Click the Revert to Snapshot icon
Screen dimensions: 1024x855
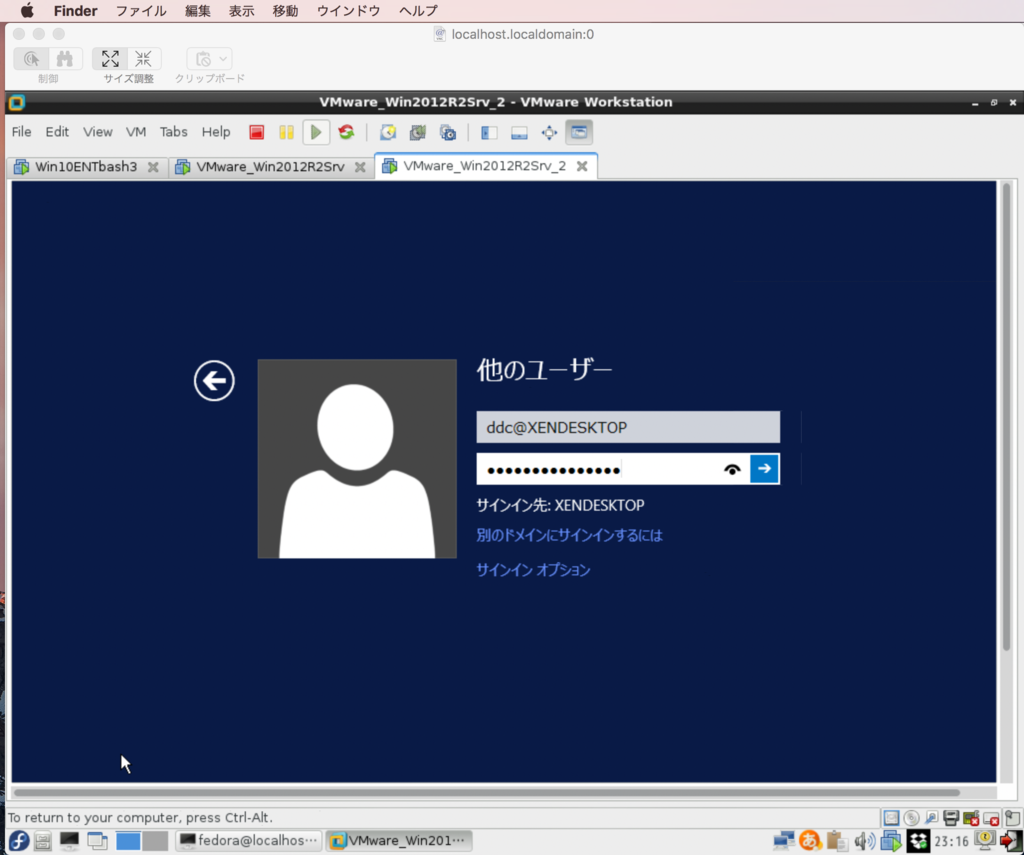click(x=418, y=133)
